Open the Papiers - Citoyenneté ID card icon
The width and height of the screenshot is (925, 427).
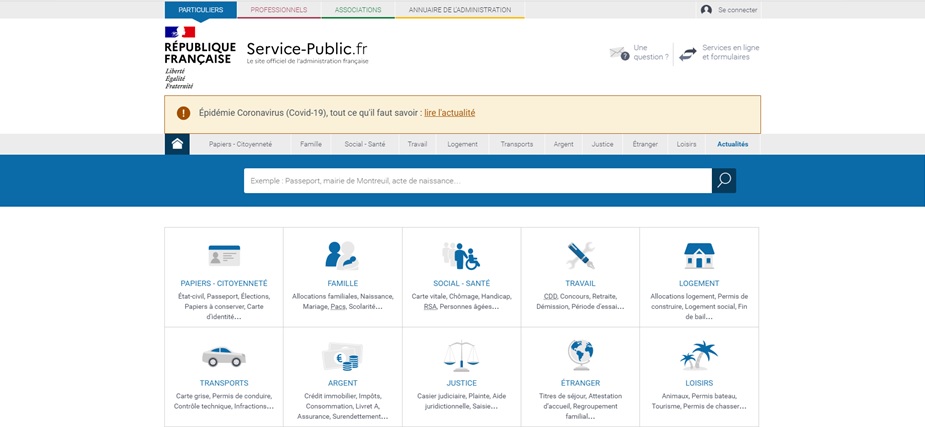(224, 256)
